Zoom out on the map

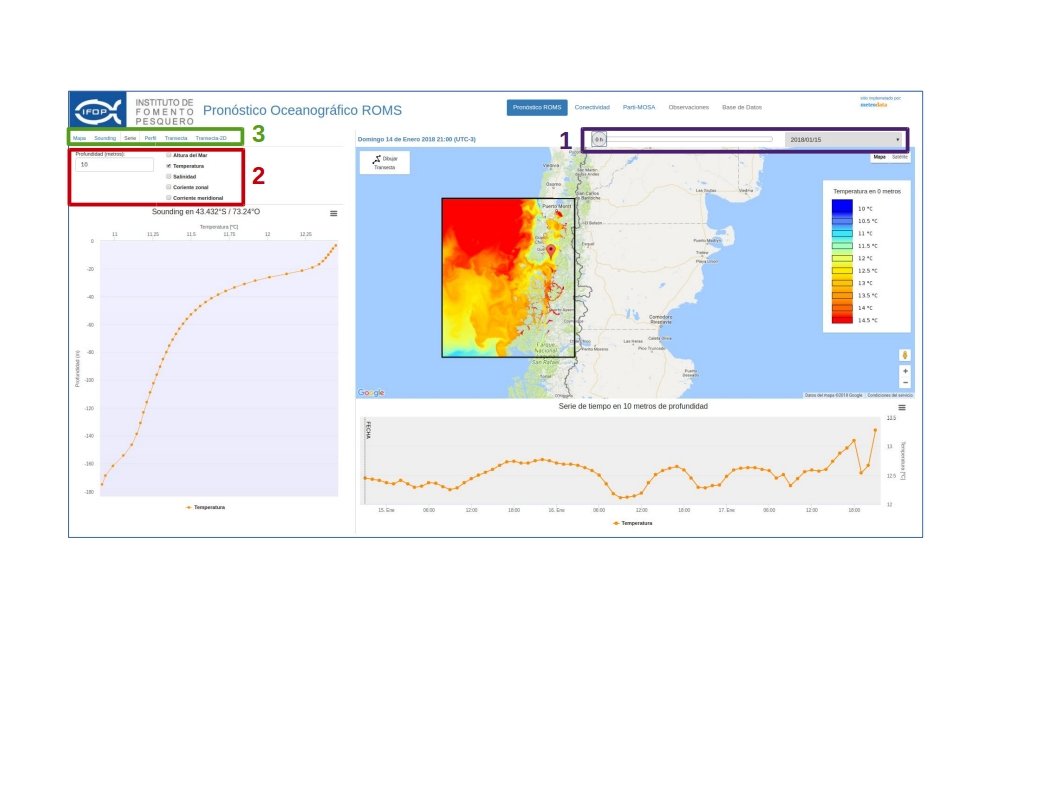click(x=905, y=383)
